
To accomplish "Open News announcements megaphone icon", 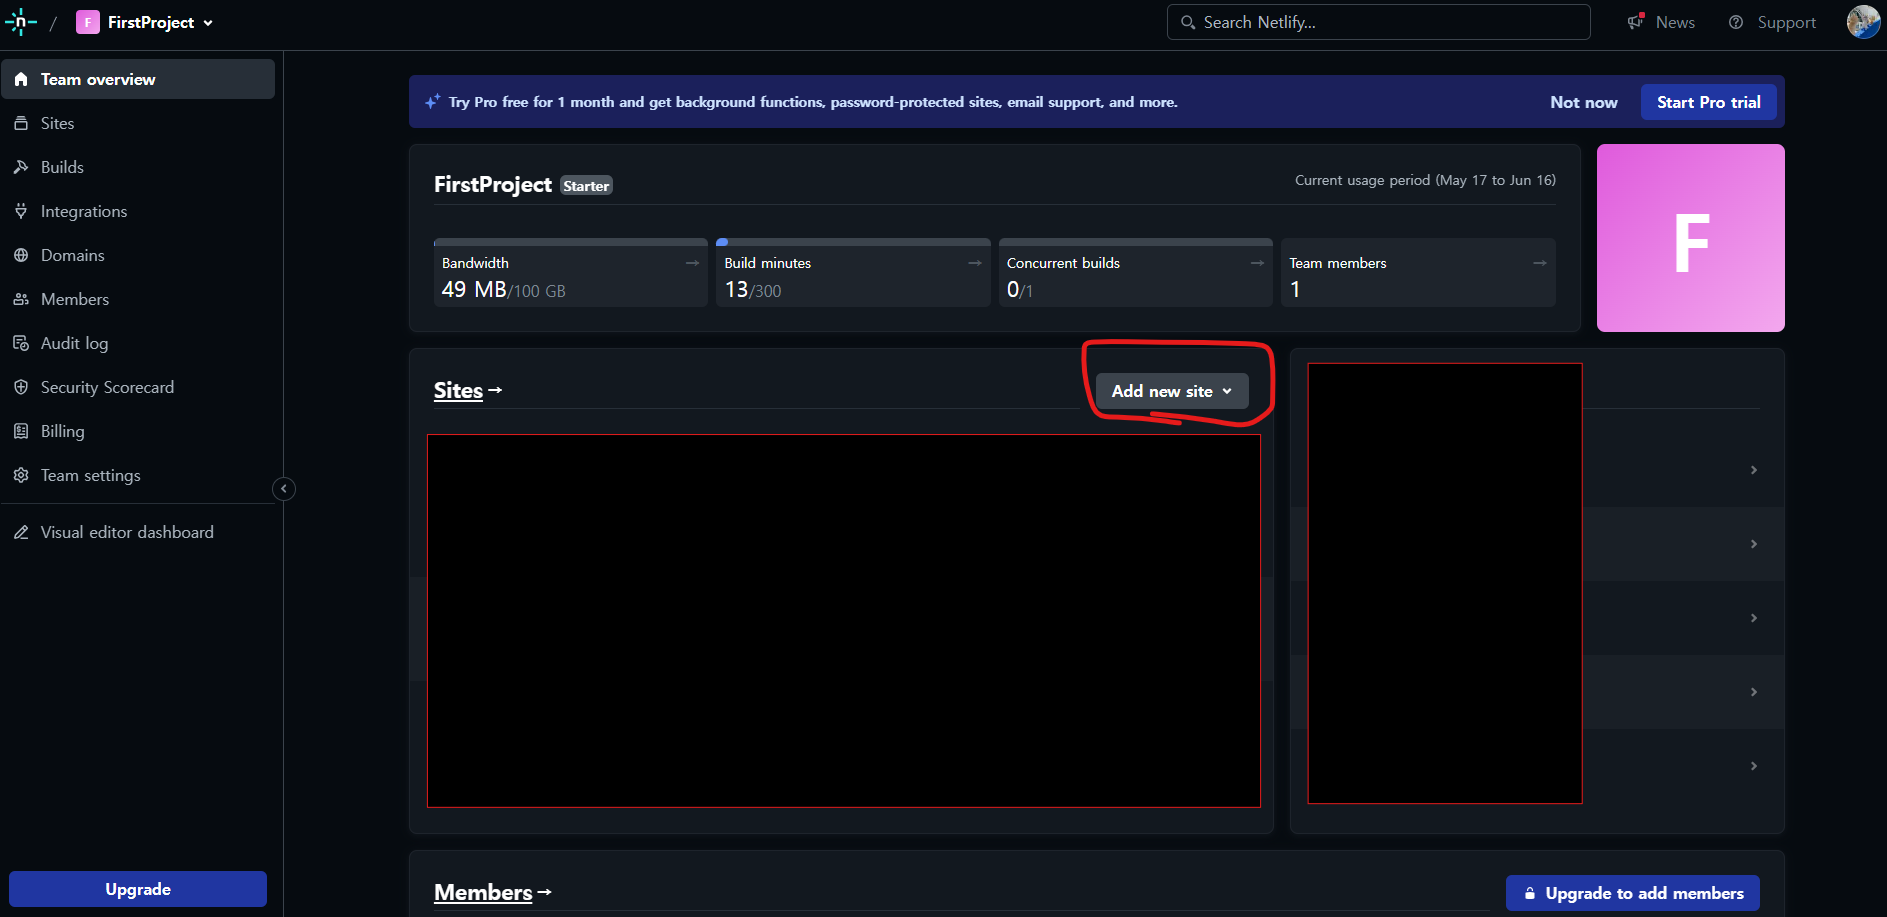I will pos(1636,22).
